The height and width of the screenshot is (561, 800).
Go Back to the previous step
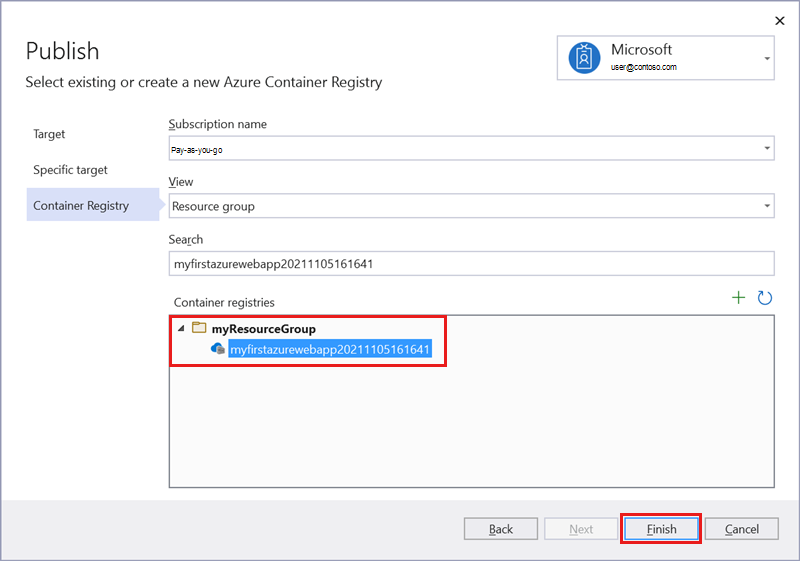501,529
